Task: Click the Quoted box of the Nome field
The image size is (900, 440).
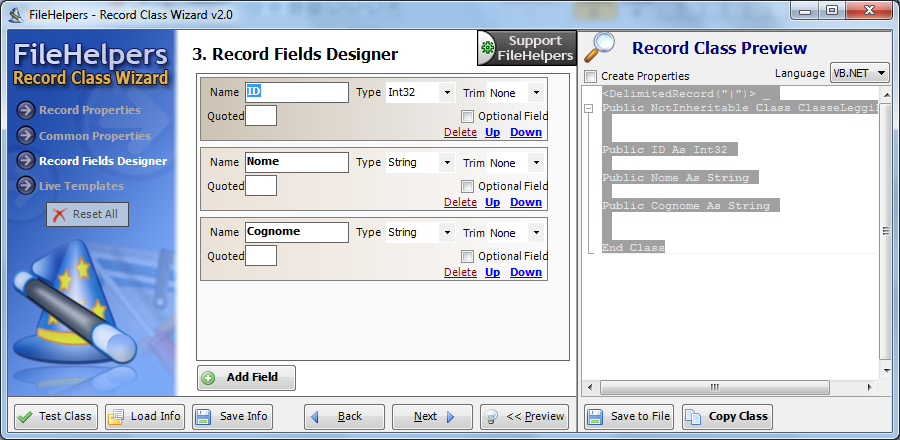Action: point(261,186)
